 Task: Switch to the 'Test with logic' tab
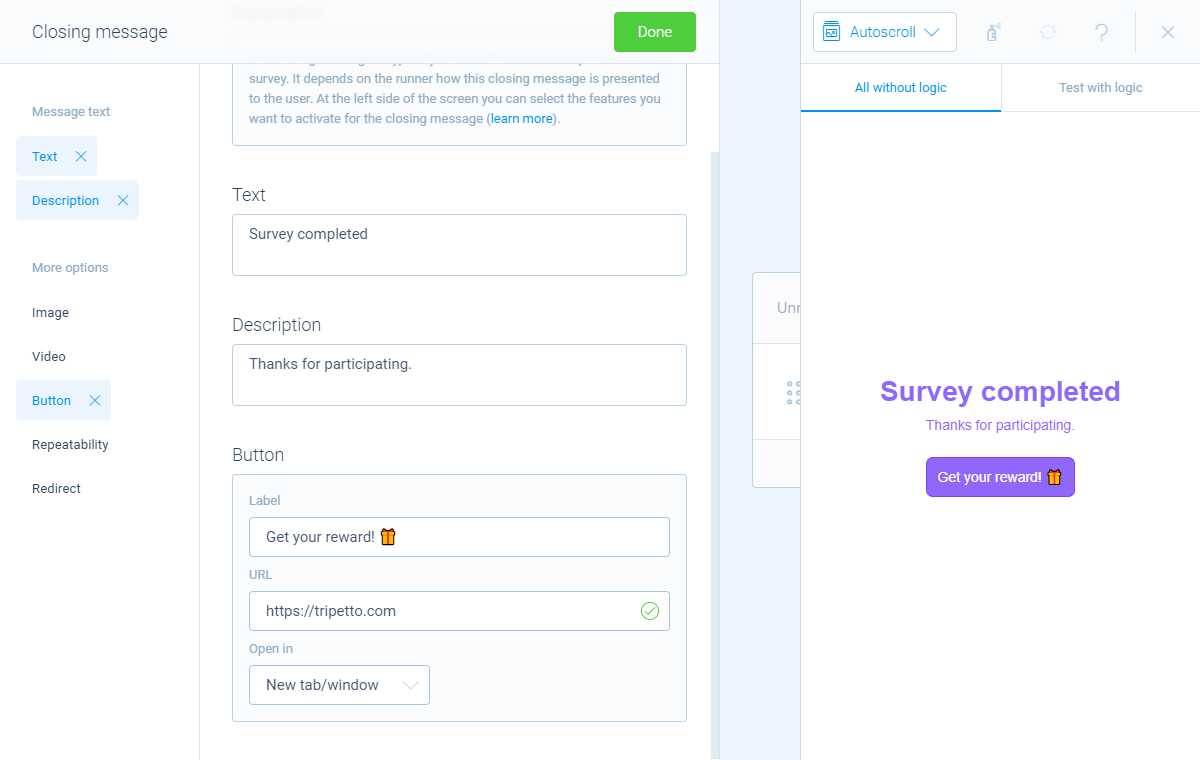[1100, 87]
